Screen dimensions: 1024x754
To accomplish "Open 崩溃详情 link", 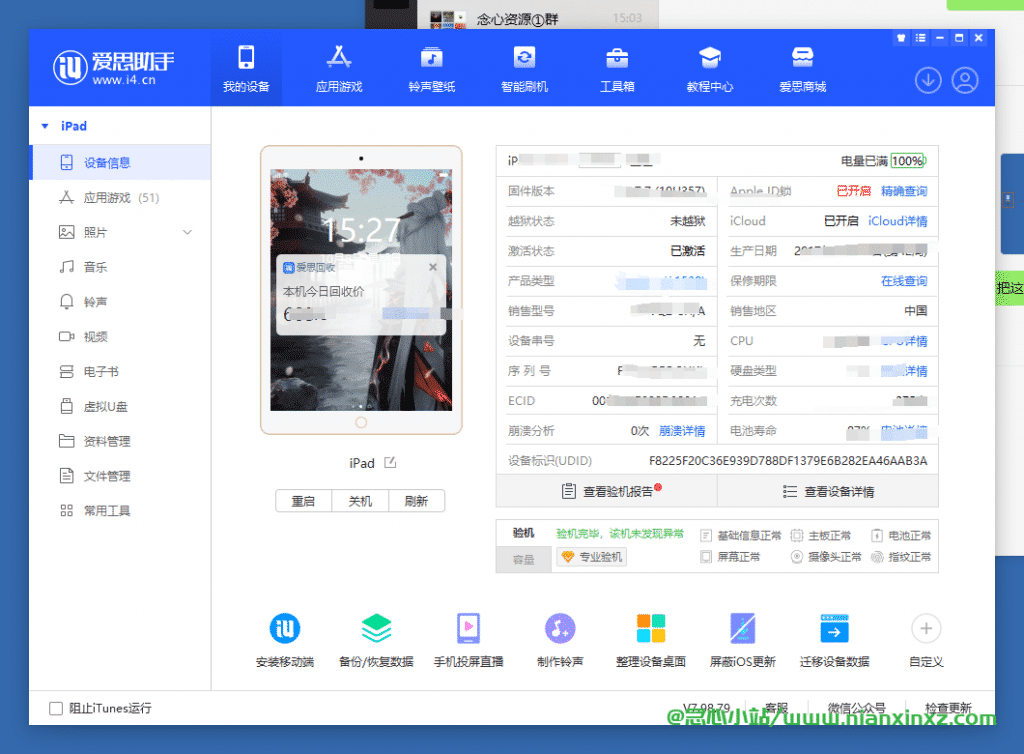I will (682, 431).
